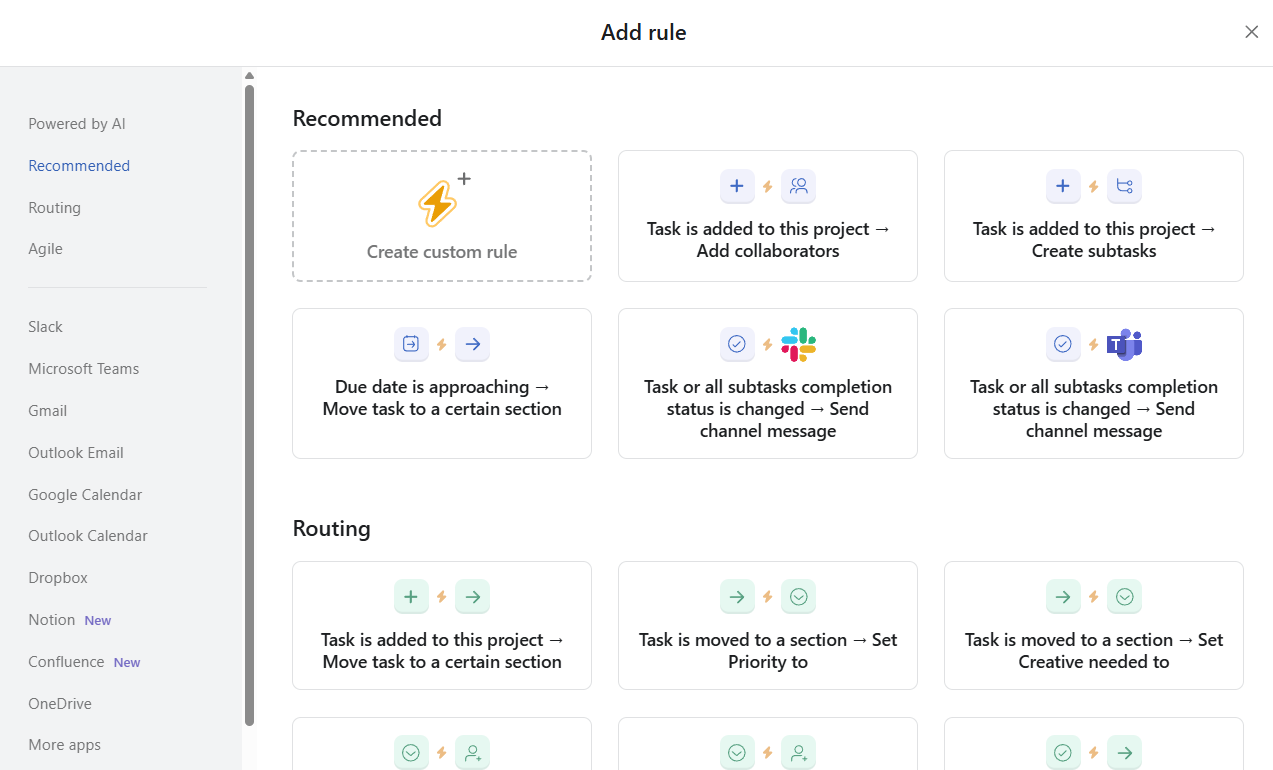Choose the Task added to project → Add collaborators rule

[767, 216]
